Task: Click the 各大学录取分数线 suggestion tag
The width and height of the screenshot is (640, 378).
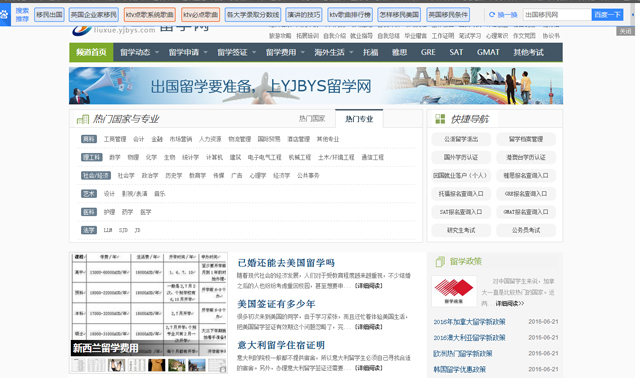Action: [253, 15]
